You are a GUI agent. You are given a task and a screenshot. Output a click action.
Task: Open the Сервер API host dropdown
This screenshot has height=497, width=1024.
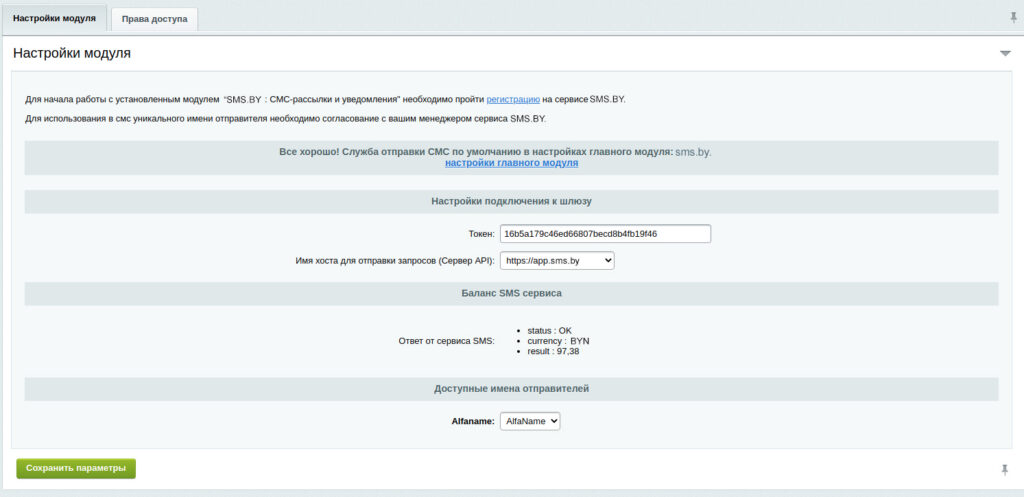tap(557, 261)
